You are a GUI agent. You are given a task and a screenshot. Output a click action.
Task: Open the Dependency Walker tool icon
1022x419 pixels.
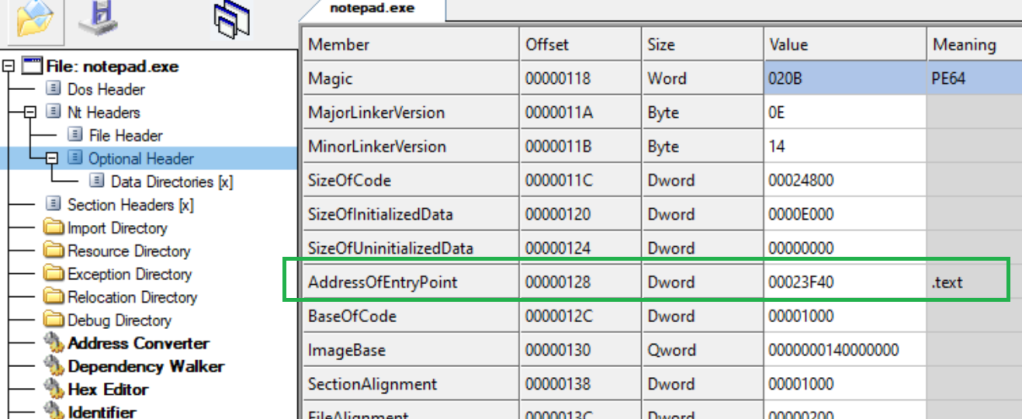tap(53, 367)
